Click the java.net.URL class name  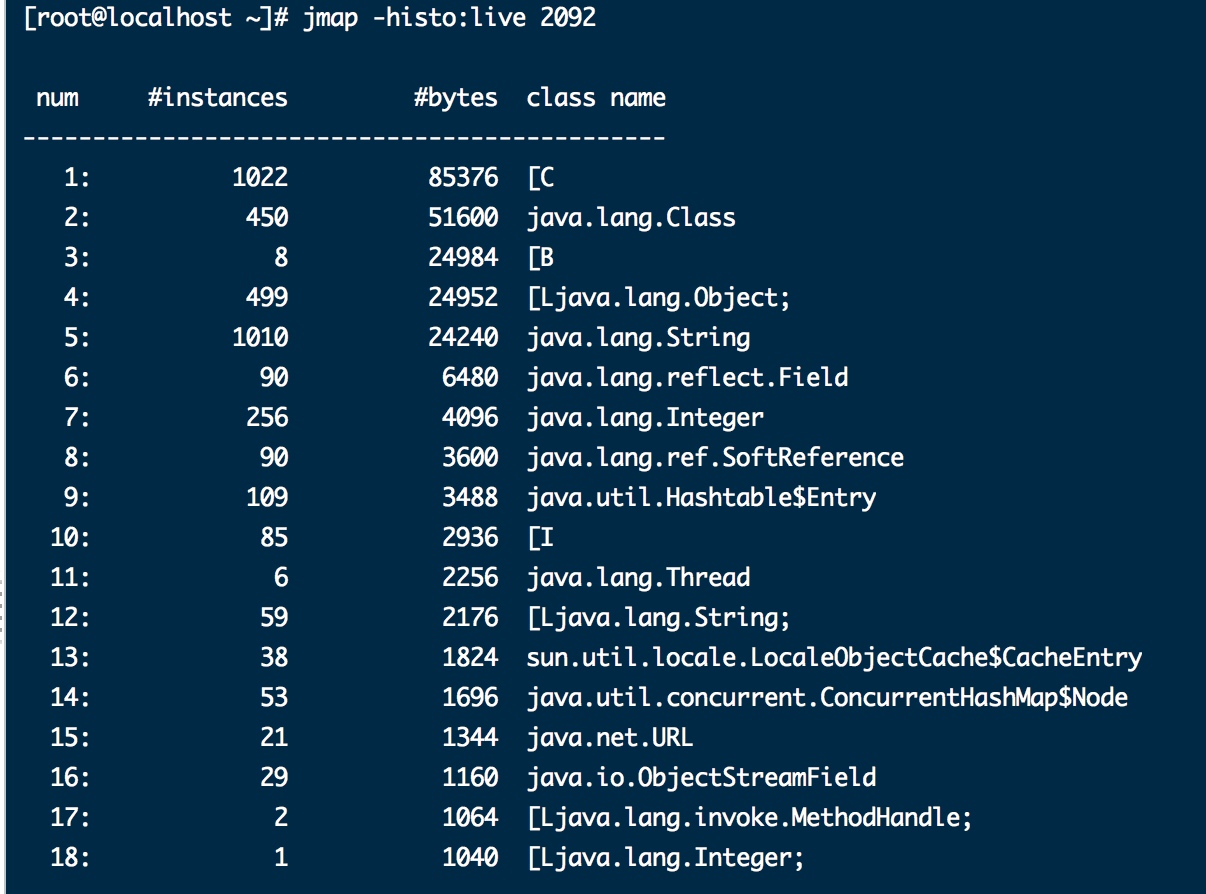click(610, 738)
